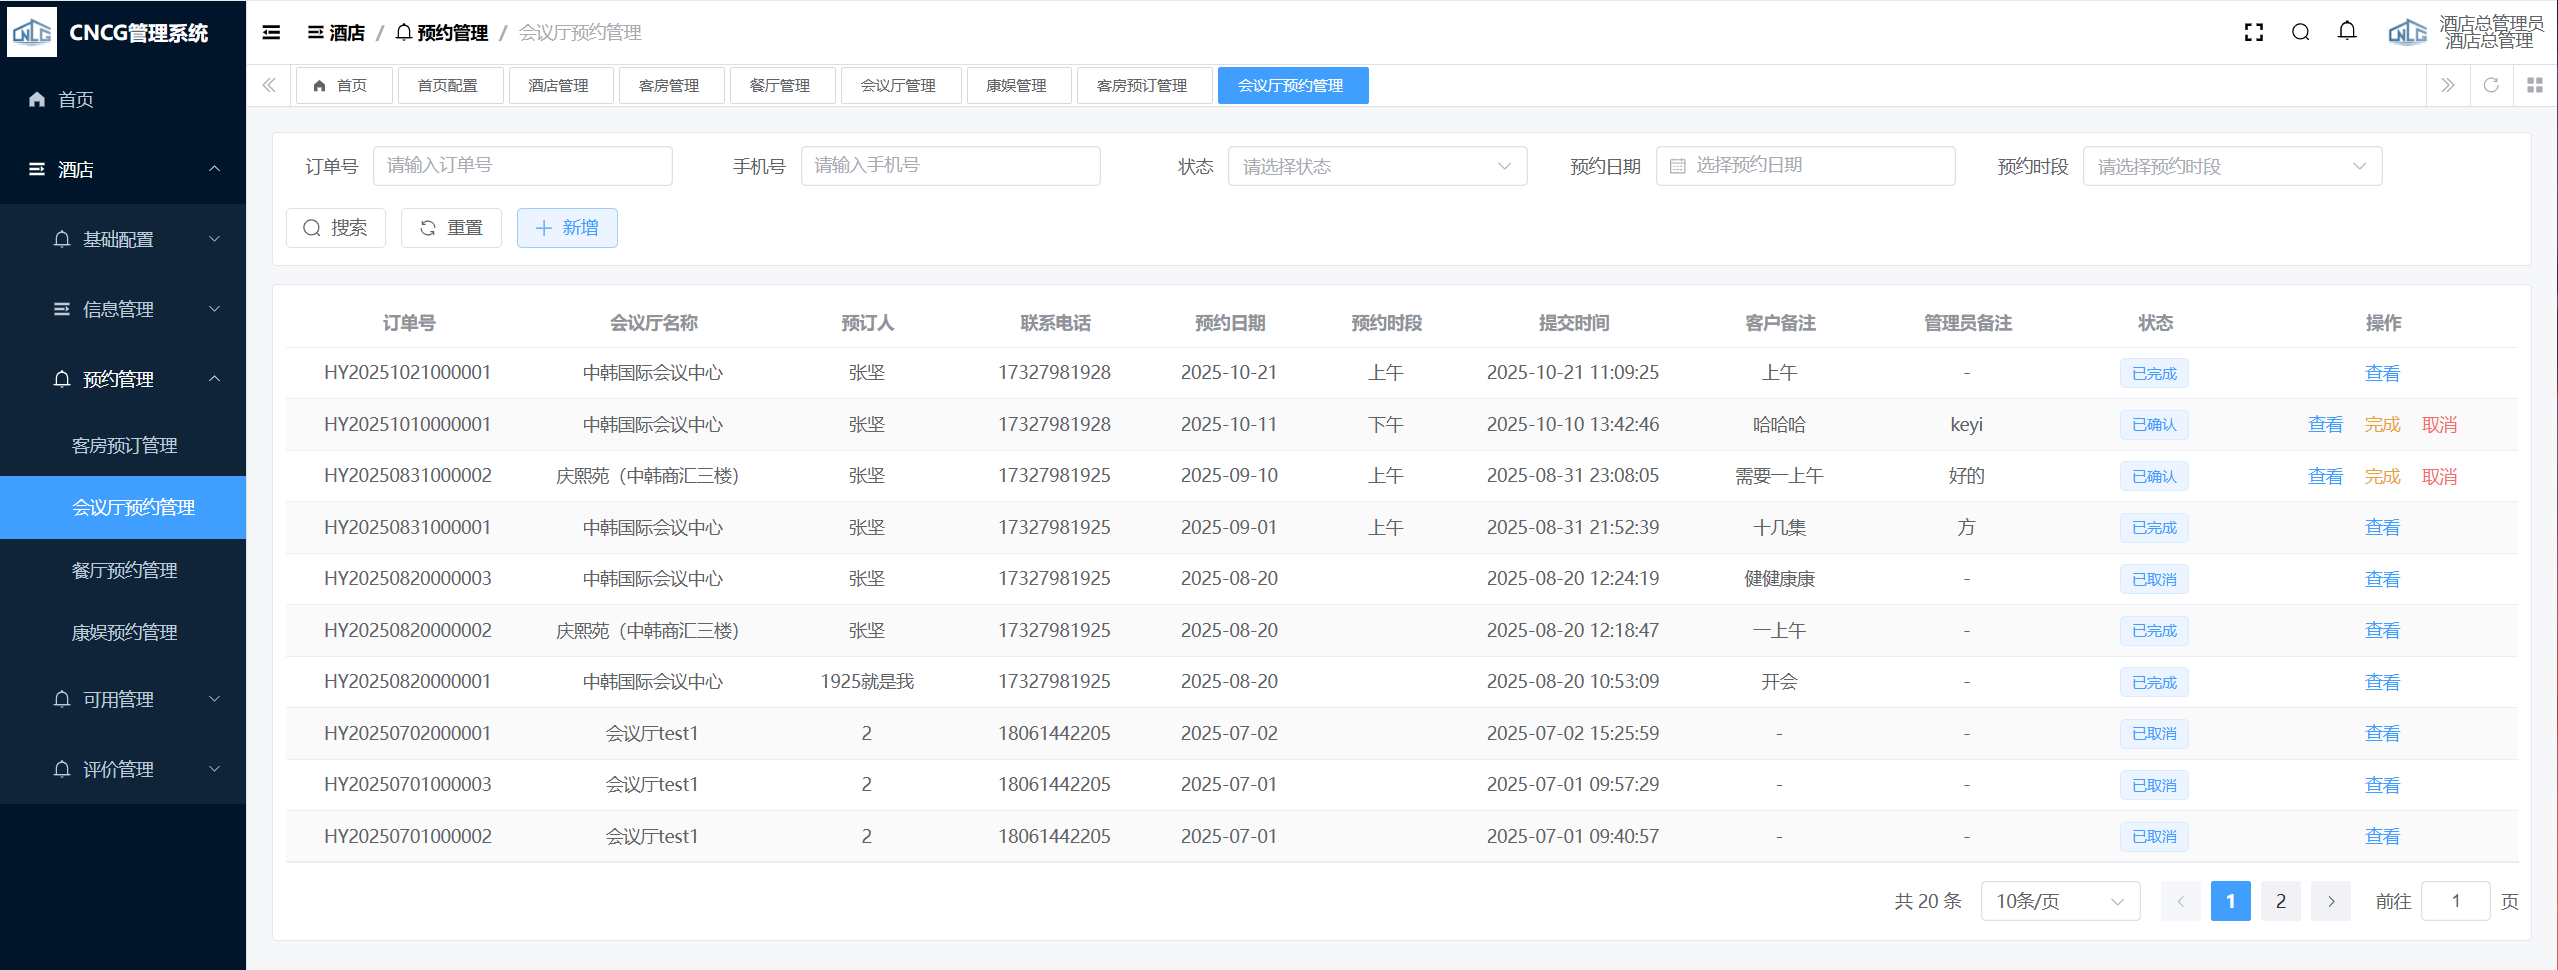
Task: Open the 预约时段 time slot dropdown
Action: (2231, 166)
